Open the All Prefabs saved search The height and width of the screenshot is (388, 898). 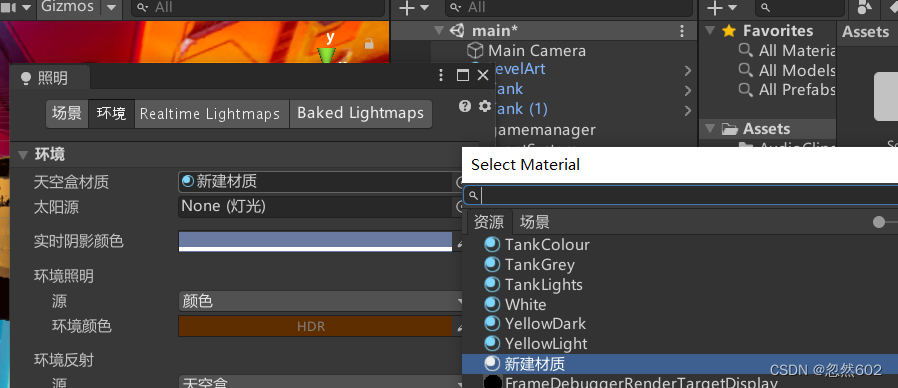[796, 90]
